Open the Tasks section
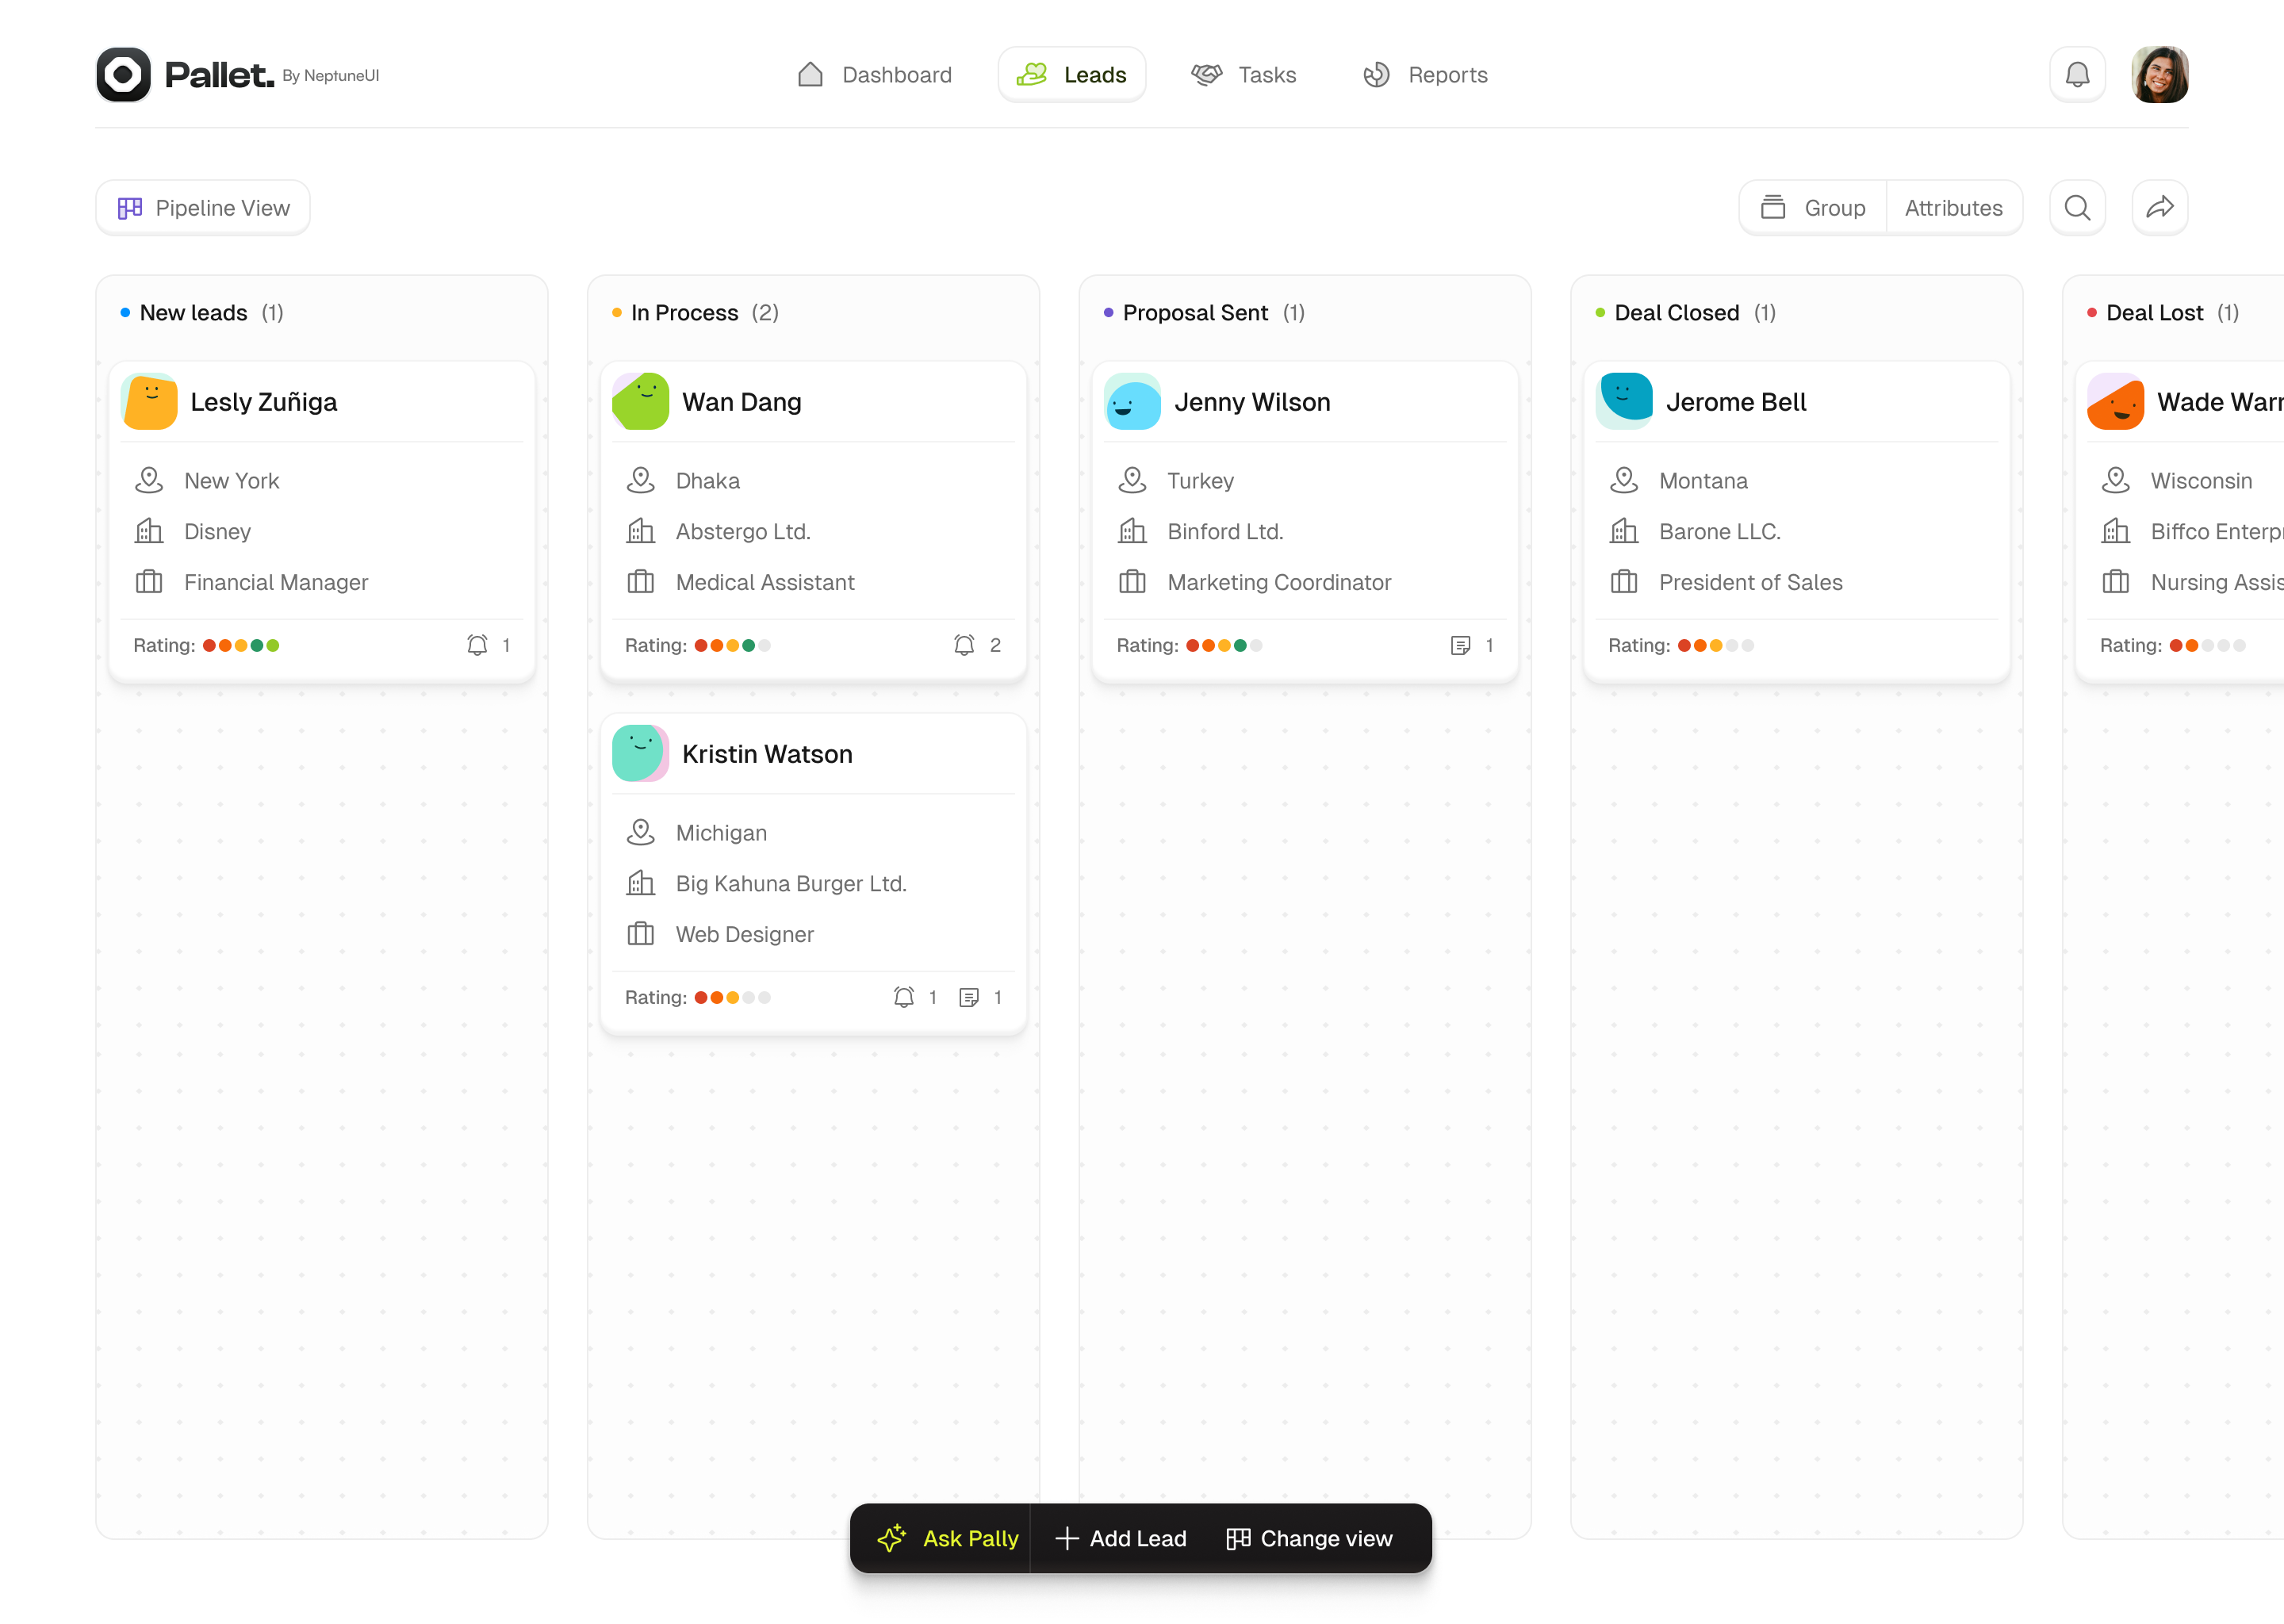 [1244, 74]
